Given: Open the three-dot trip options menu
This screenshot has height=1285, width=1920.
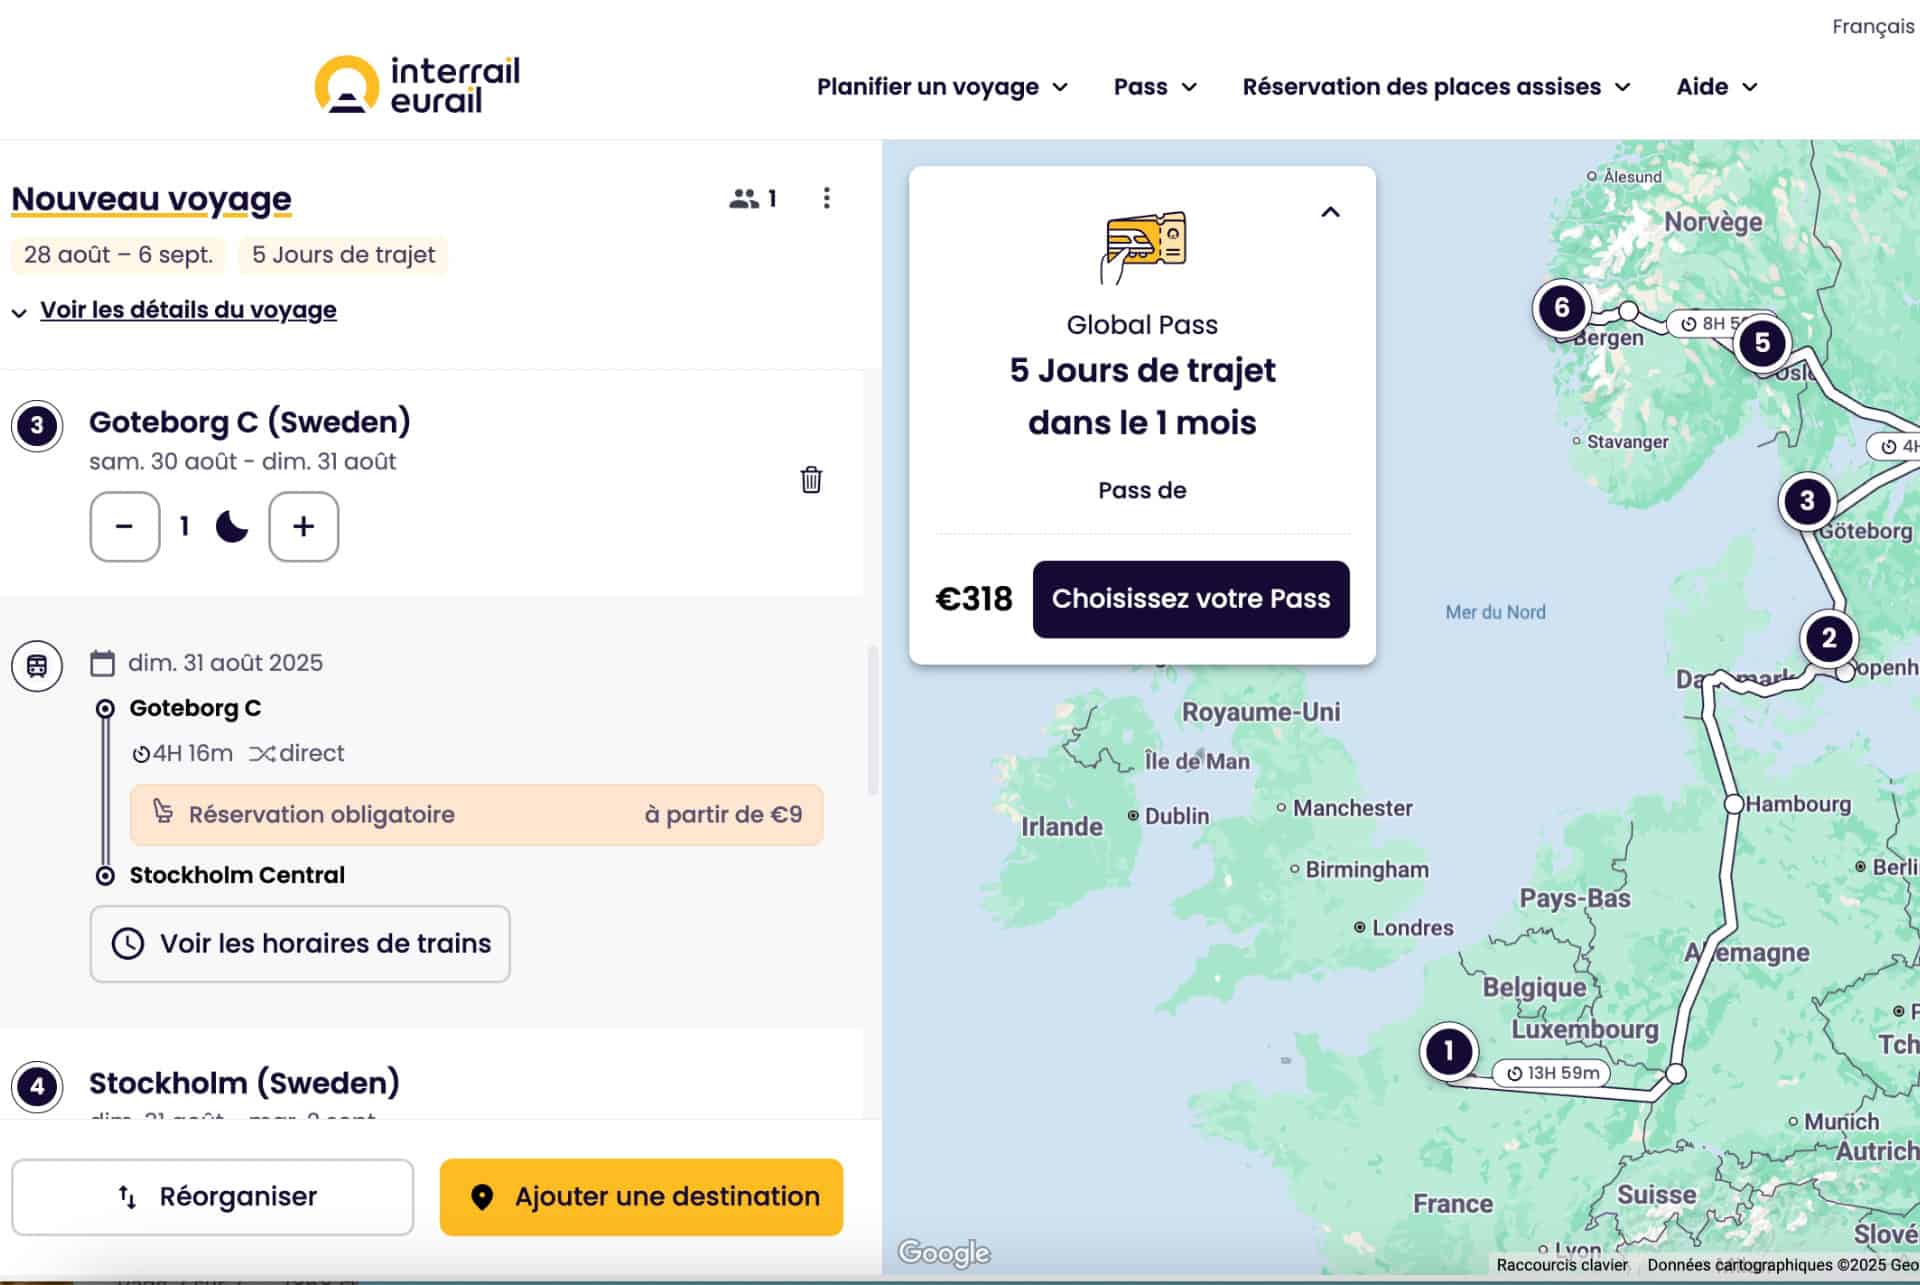Looking at the screenshot, I should (x=826, y=198).
